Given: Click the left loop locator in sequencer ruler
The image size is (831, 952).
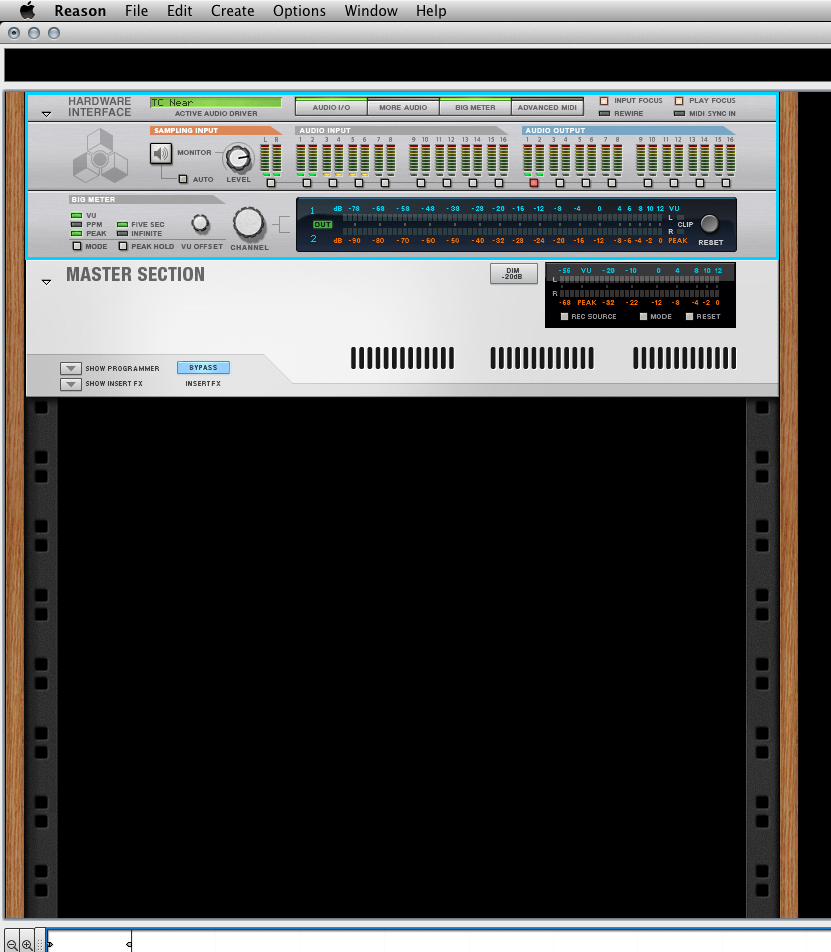Looking at the screenshot, I should pyautogui.click(x=50, y=944).
